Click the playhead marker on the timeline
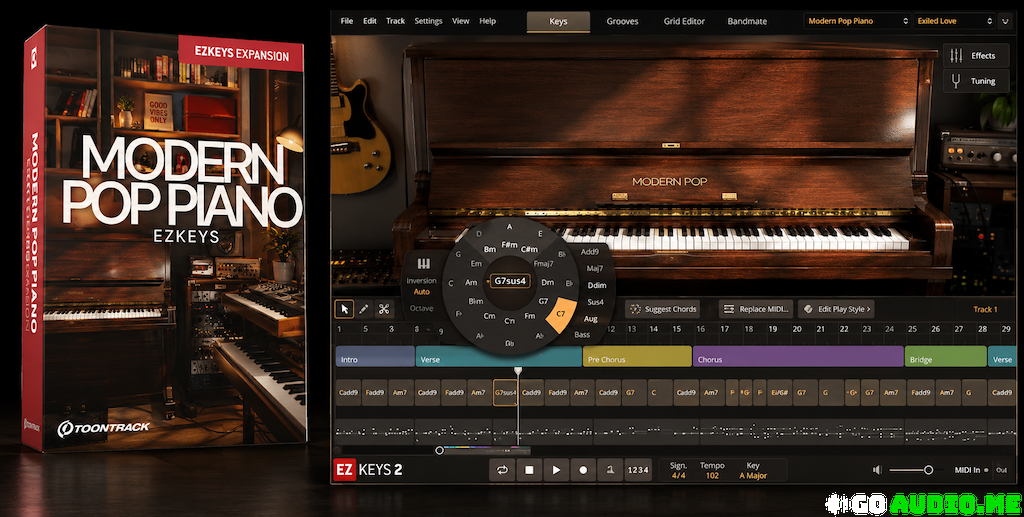1024x517 pixels. pos(518,371)
